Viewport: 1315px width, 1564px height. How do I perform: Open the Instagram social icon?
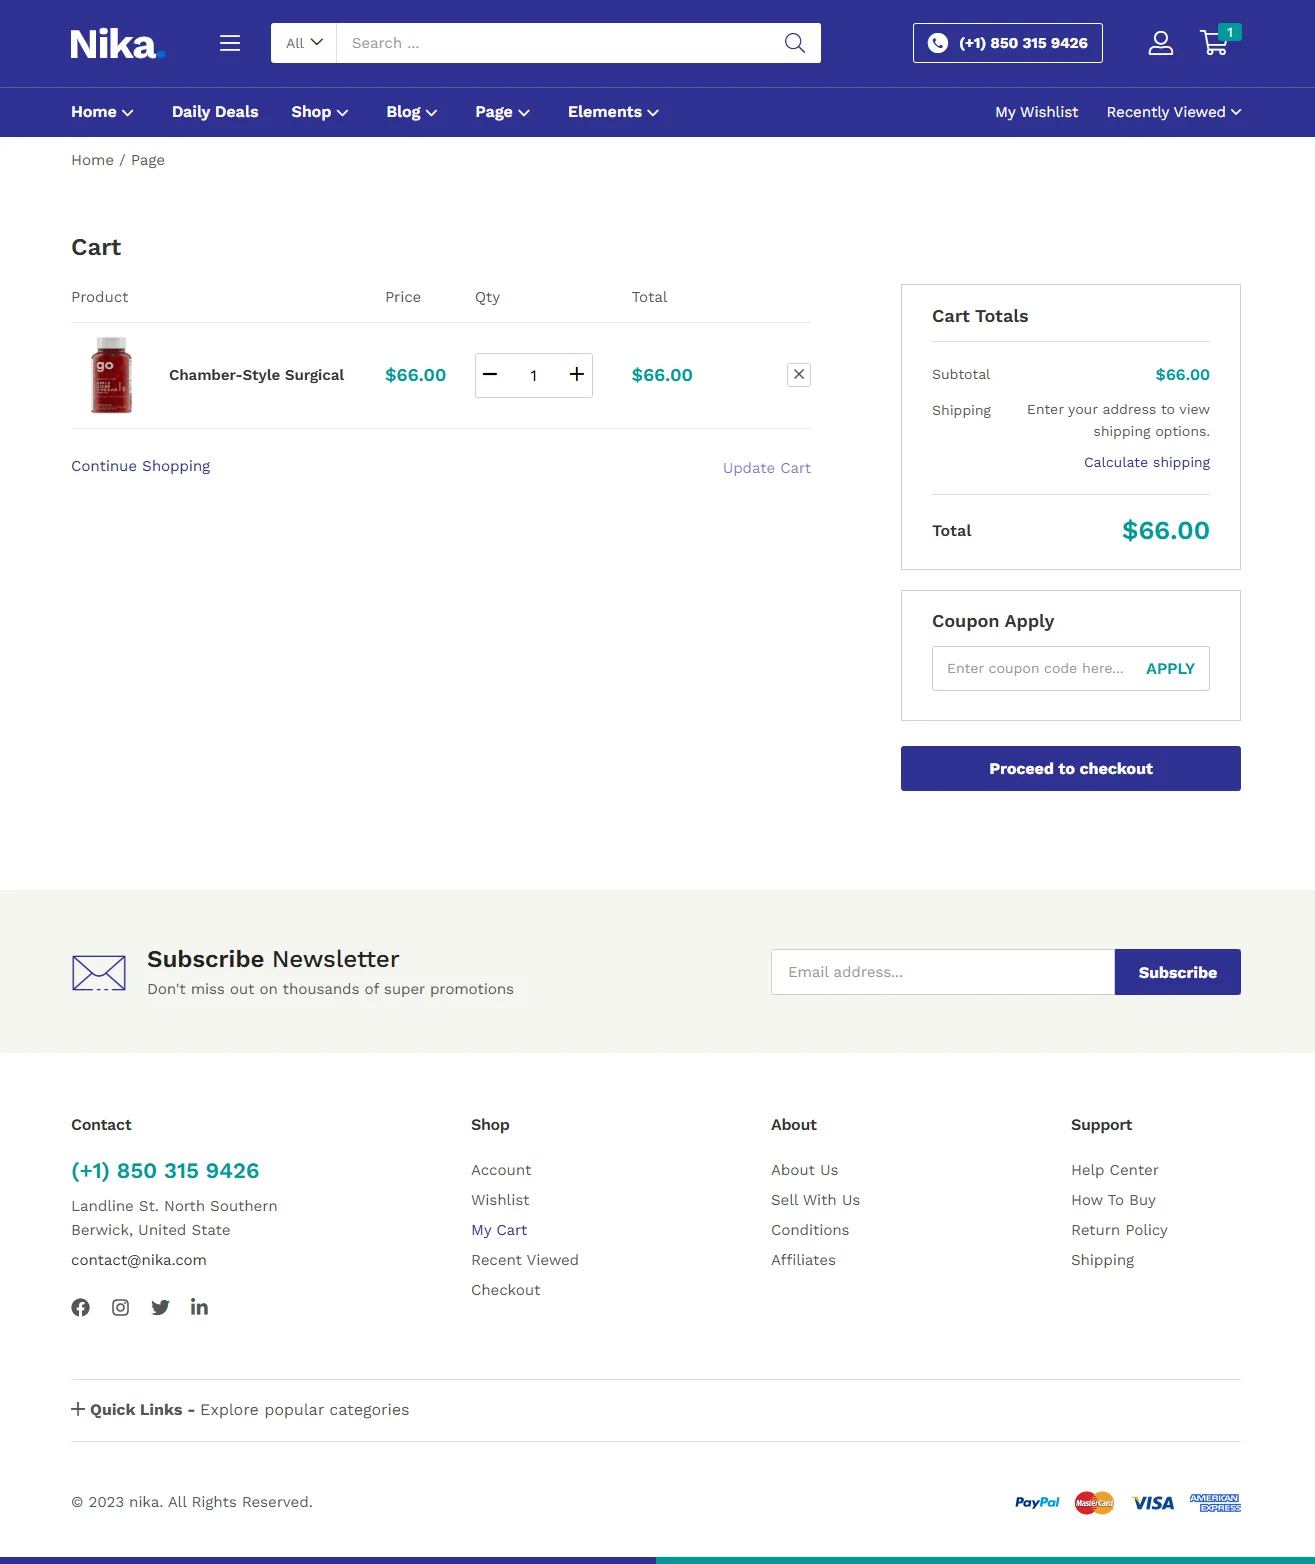click(x=120, y=1307)
